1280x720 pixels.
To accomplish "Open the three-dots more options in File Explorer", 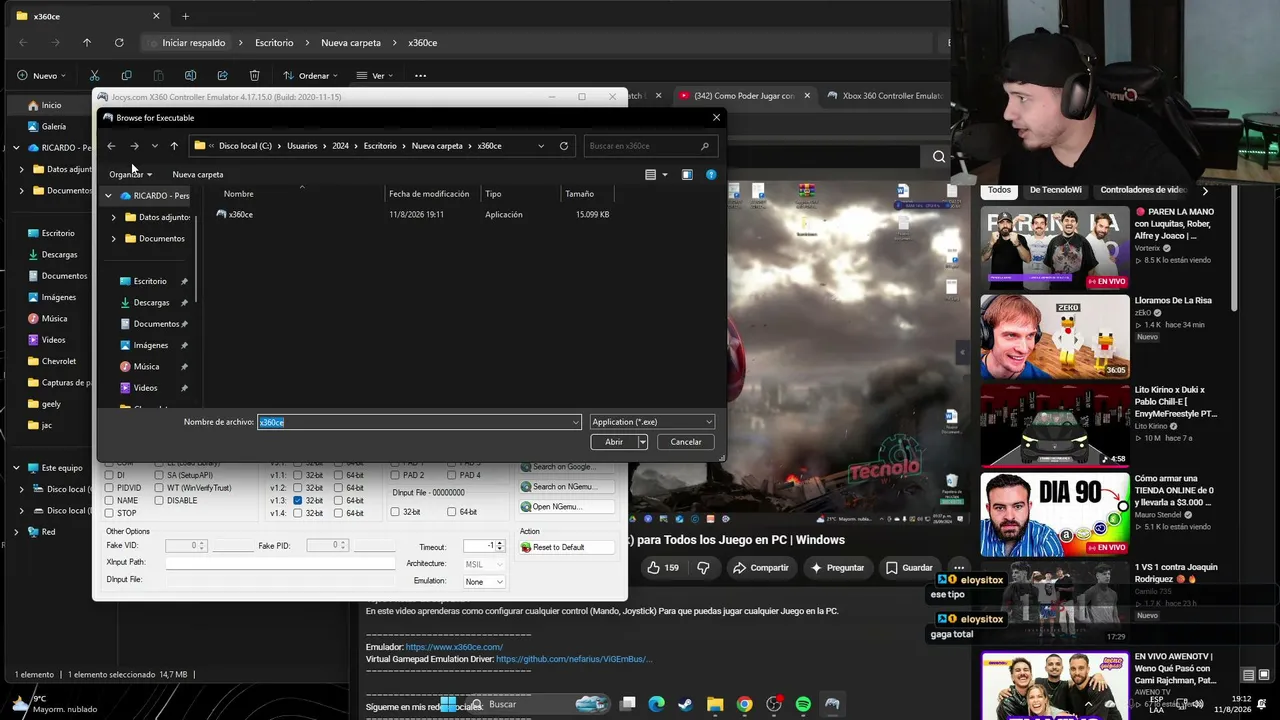I will (420, 75).
